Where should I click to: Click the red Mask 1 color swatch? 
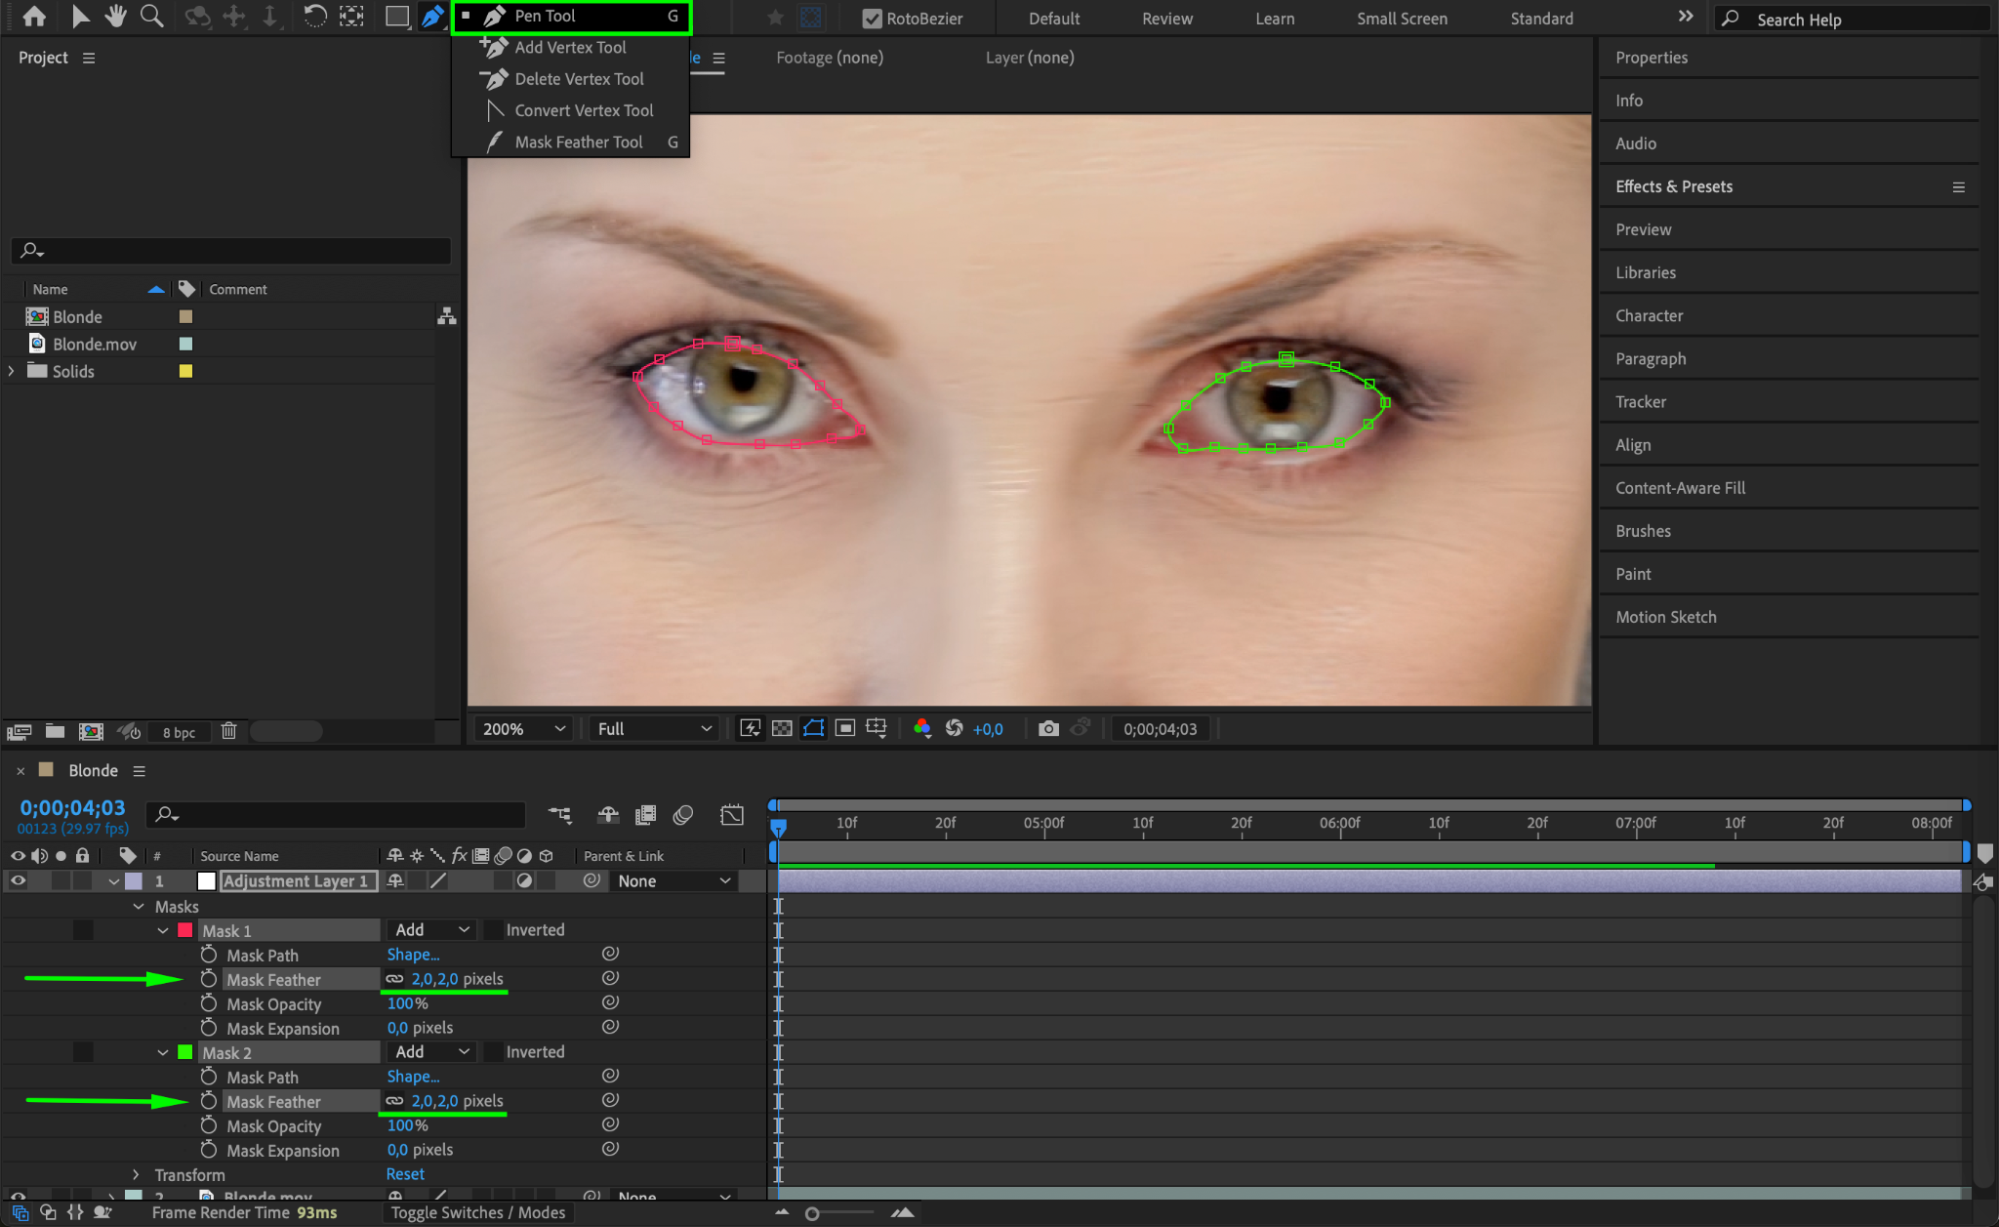pos(185,930)
